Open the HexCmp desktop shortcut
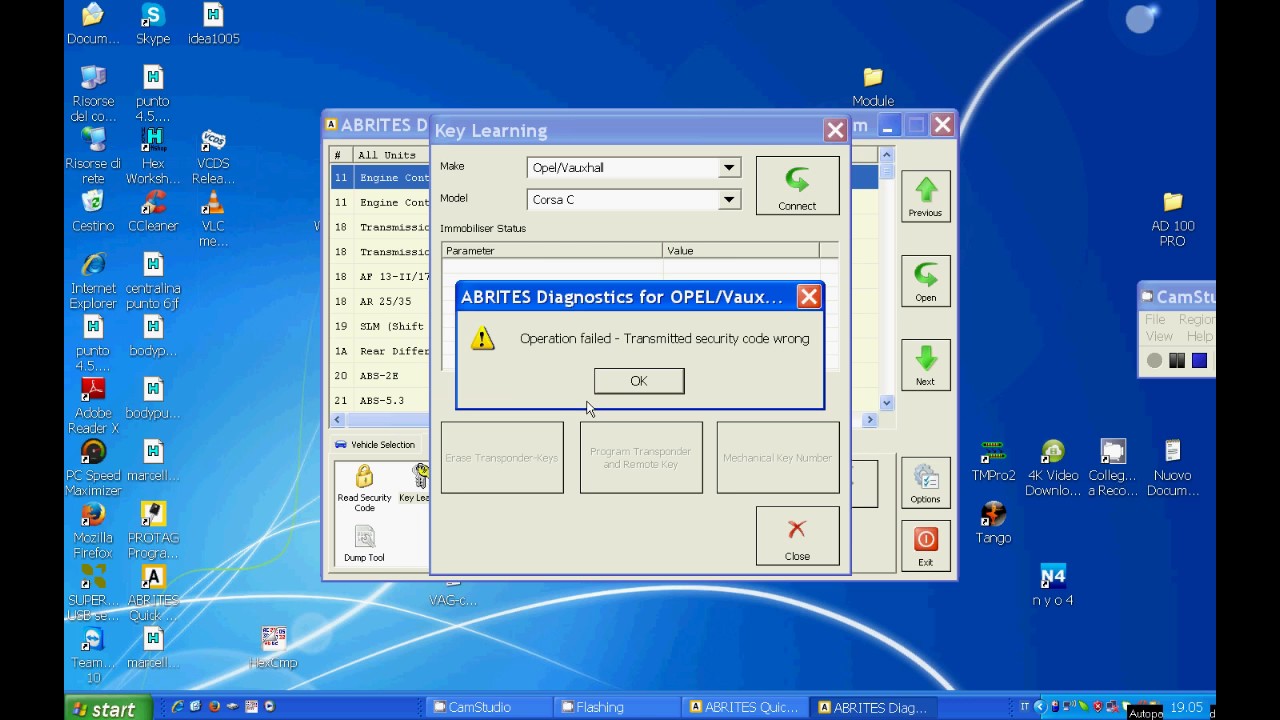Screen dimensions: 1280x720 (273, 647)
